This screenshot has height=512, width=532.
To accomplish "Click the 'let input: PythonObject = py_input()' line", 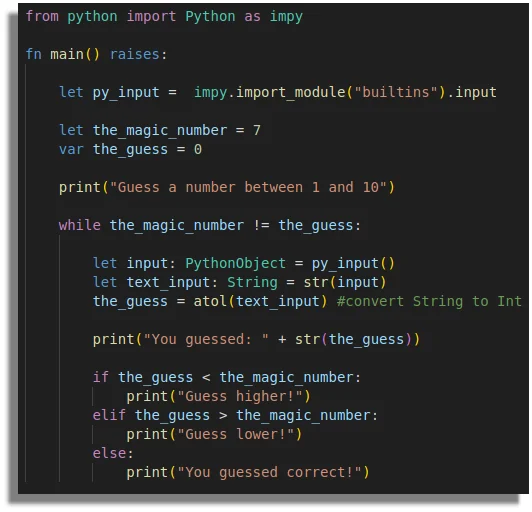I will pos(244,263).
